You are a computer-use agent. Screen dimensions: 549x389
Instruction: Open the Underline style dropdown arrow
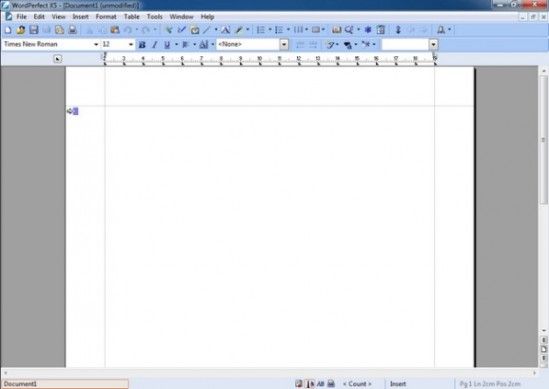tap(176, 44)
